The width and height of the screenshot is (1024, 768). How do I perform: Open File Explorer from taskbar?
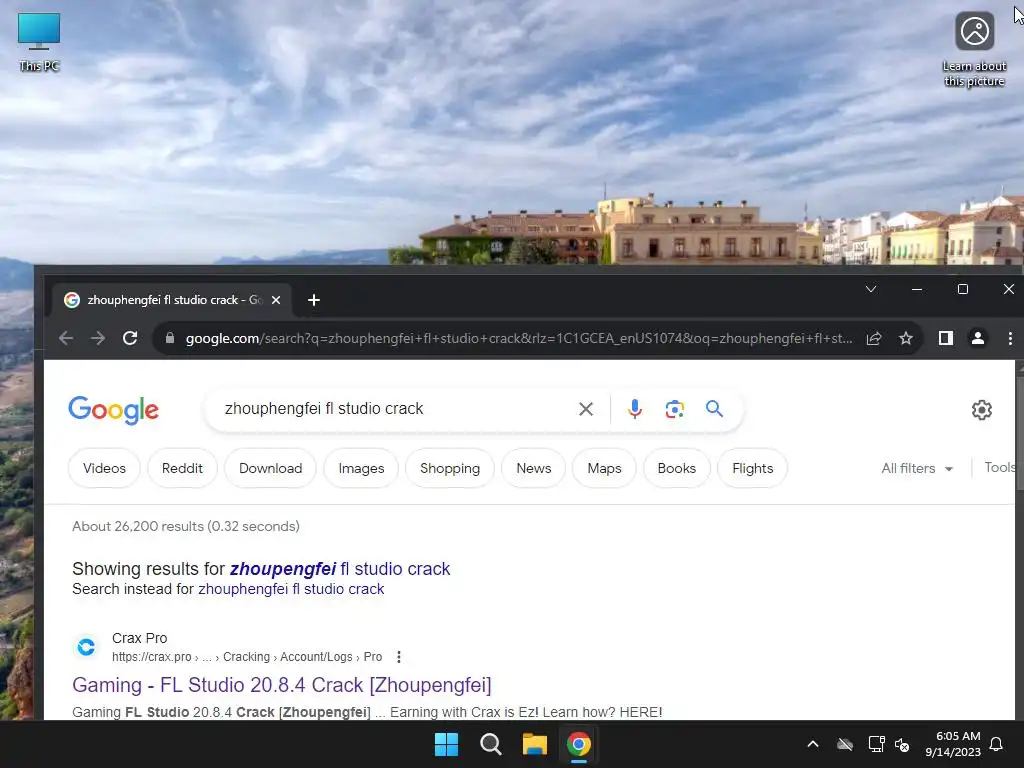tap(534, 744)
